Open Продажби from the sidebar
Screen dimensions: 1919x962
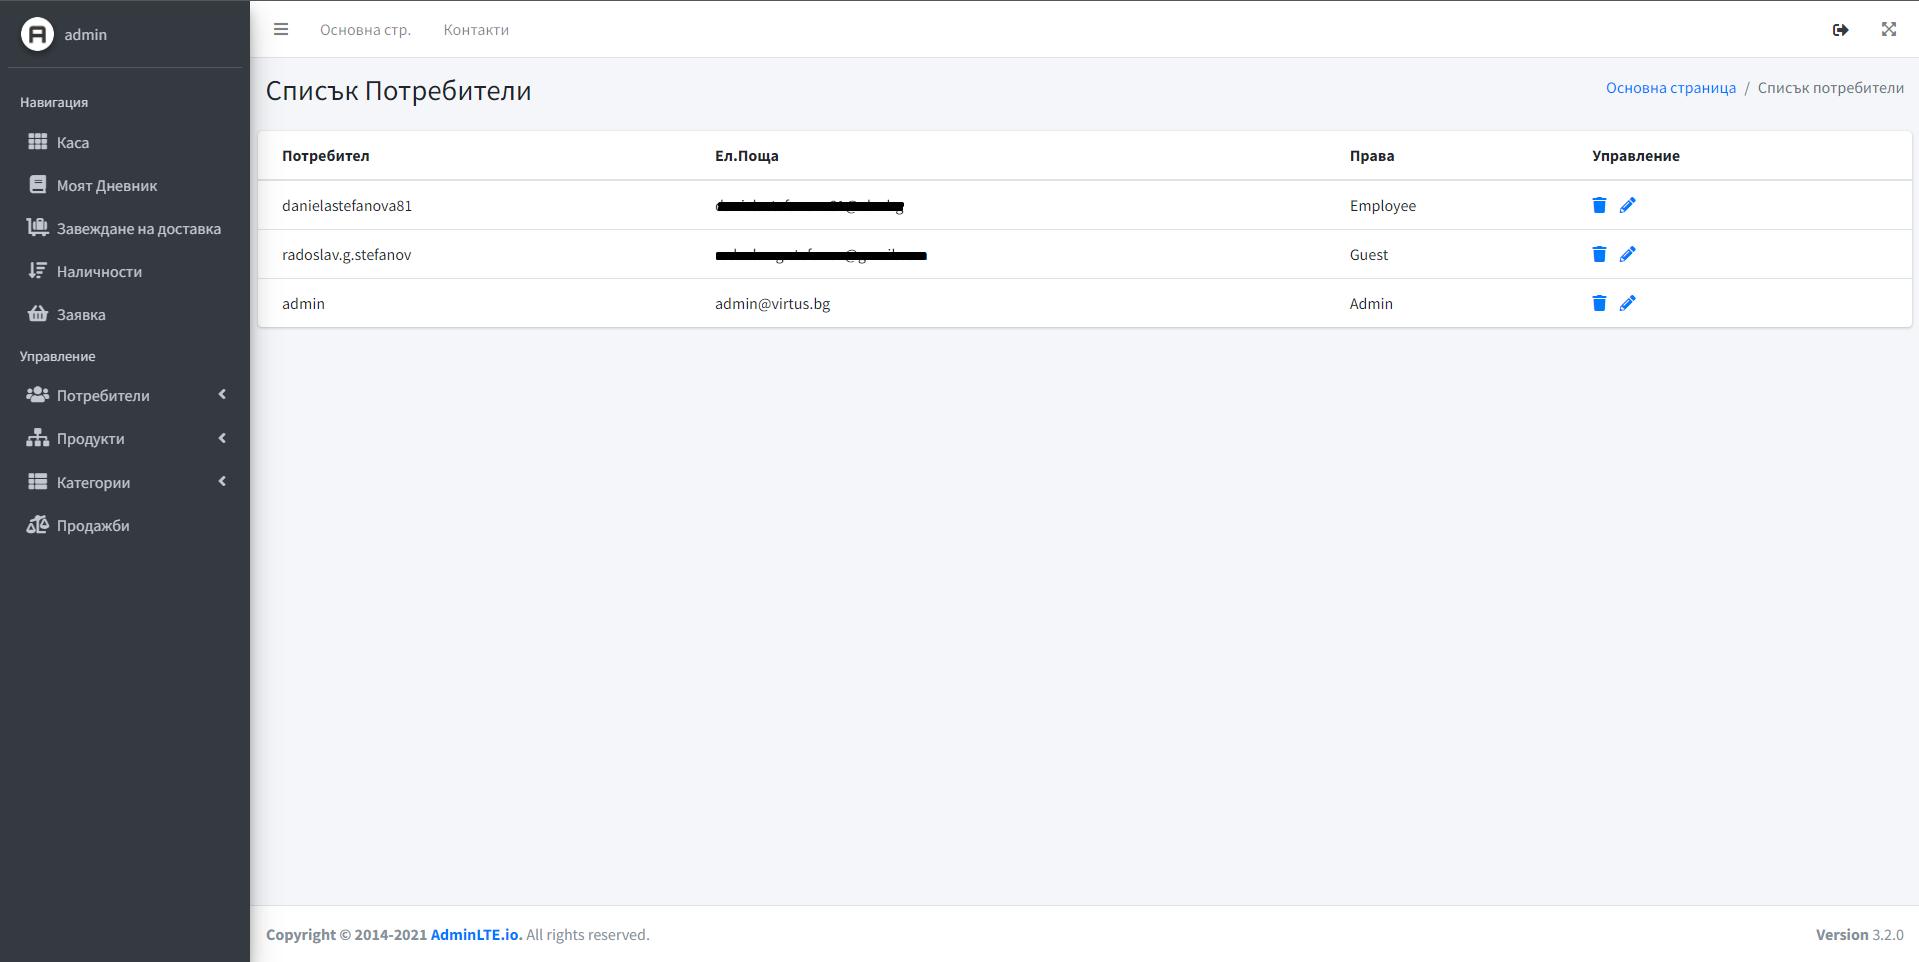pos(92,525)
